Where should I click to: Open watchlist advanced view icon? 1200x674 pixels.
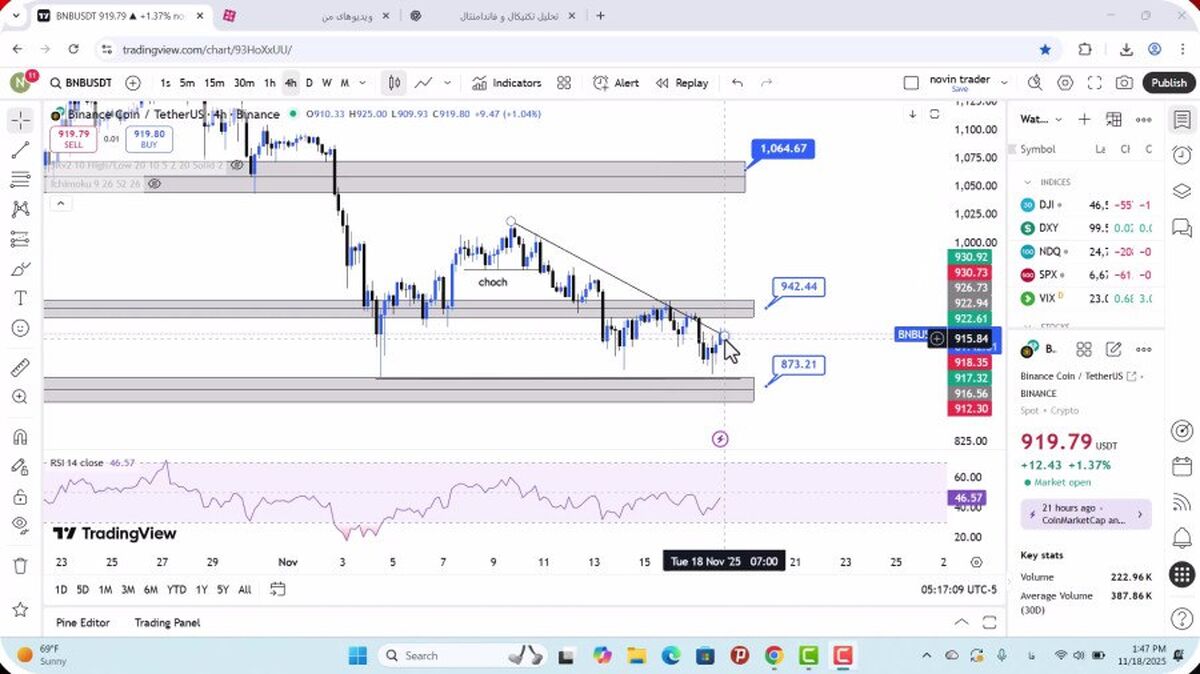[x=1114, y=119]
